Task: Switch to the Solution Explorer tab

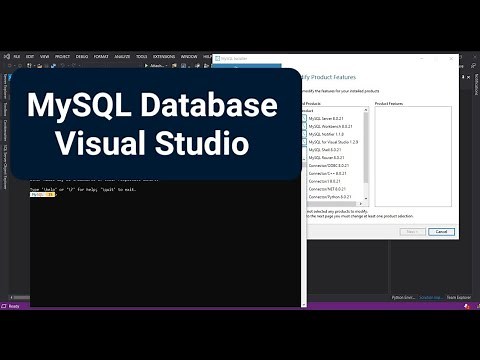Action: (x=431, y=297)
